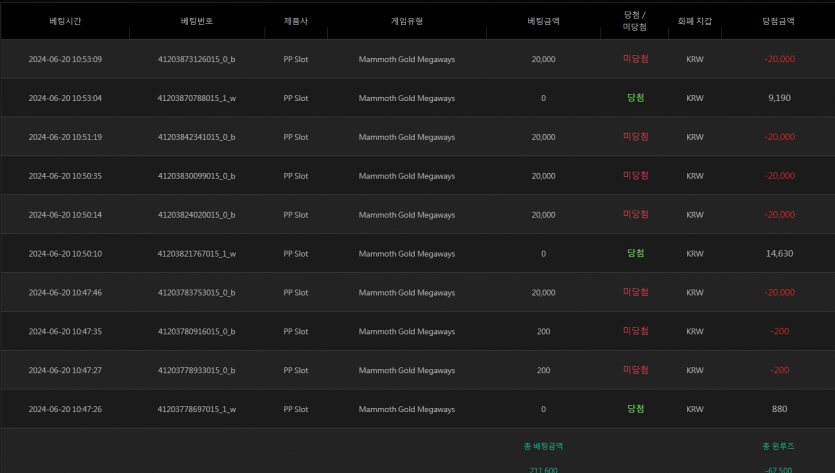Select bet number 41203780916015_0_b
Screen dimensions: 835x473
tap(197, 331)
